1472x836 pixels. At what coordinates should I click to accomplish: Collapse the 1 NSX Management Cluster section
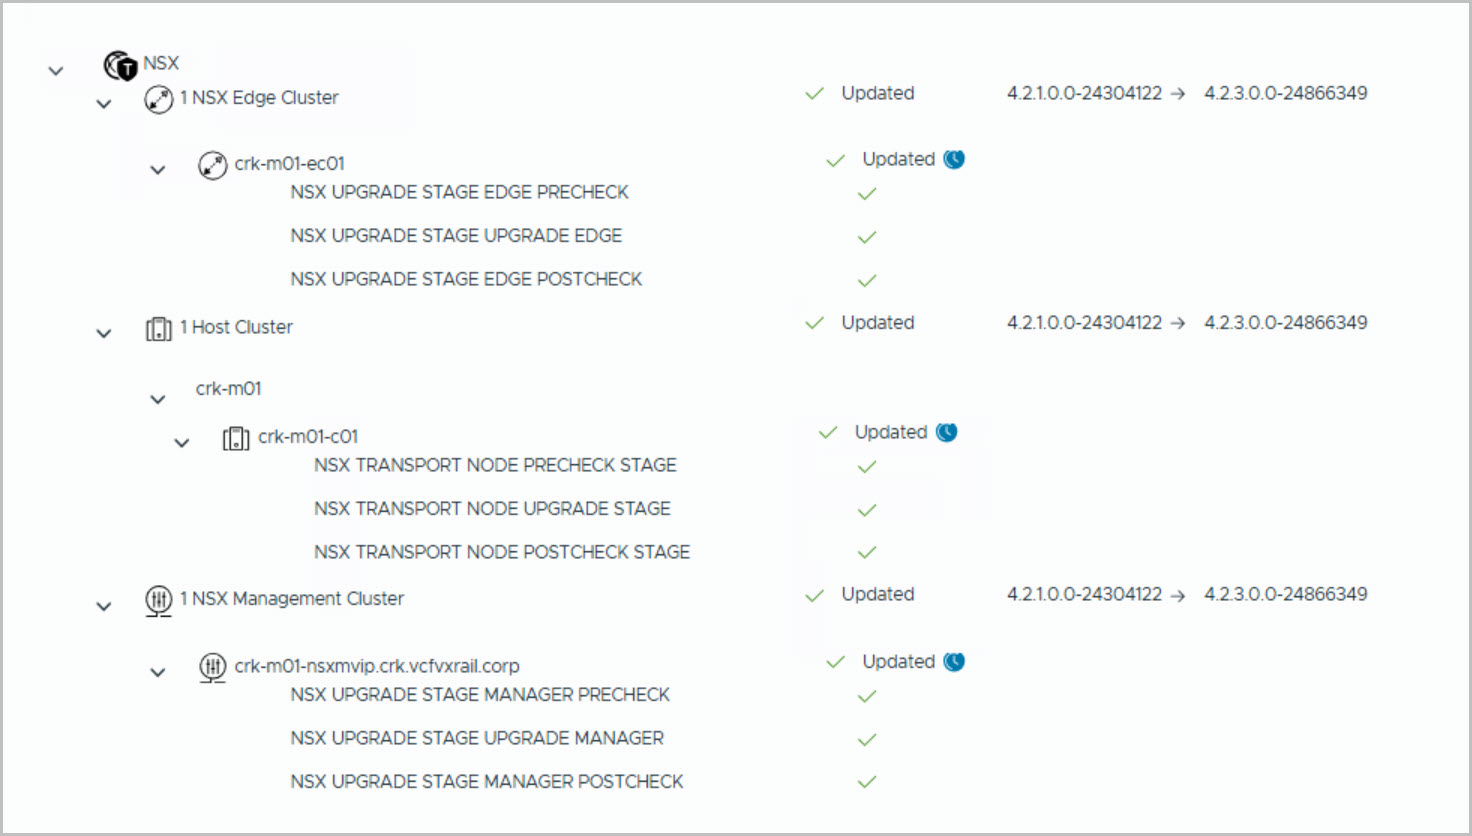tap(104, 606)
